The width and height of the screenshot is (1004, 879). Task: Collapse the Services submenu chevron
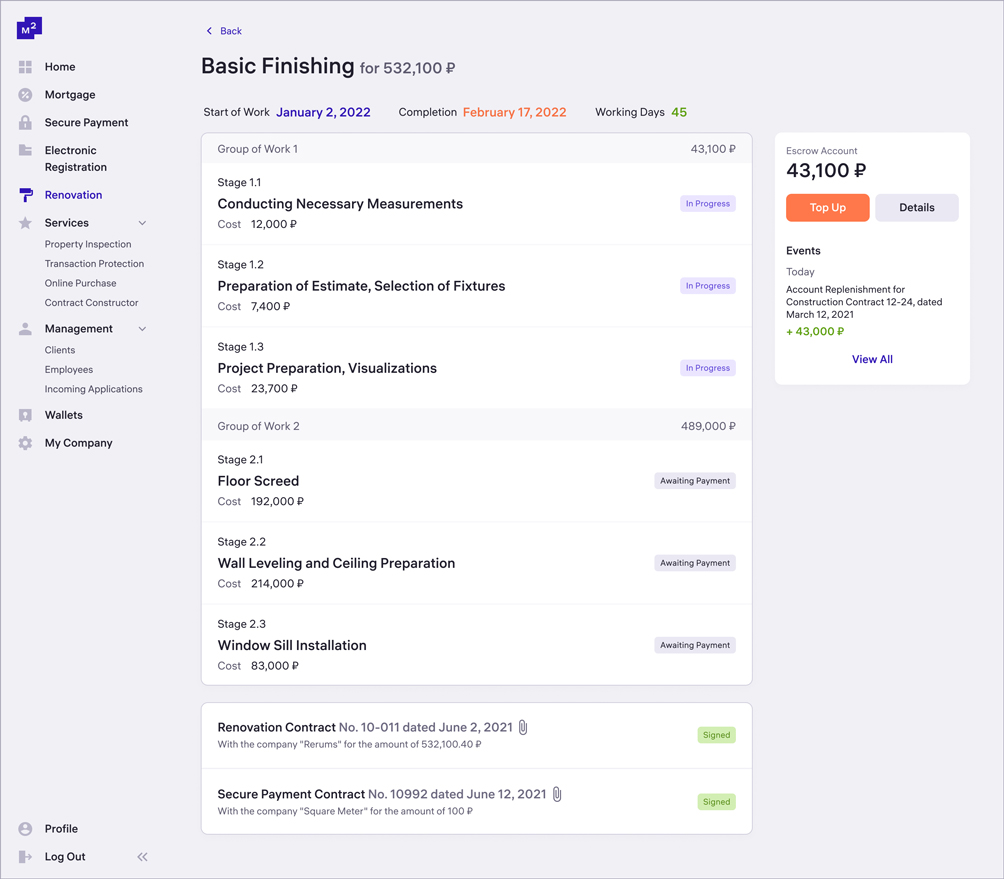tap(142, 223)
